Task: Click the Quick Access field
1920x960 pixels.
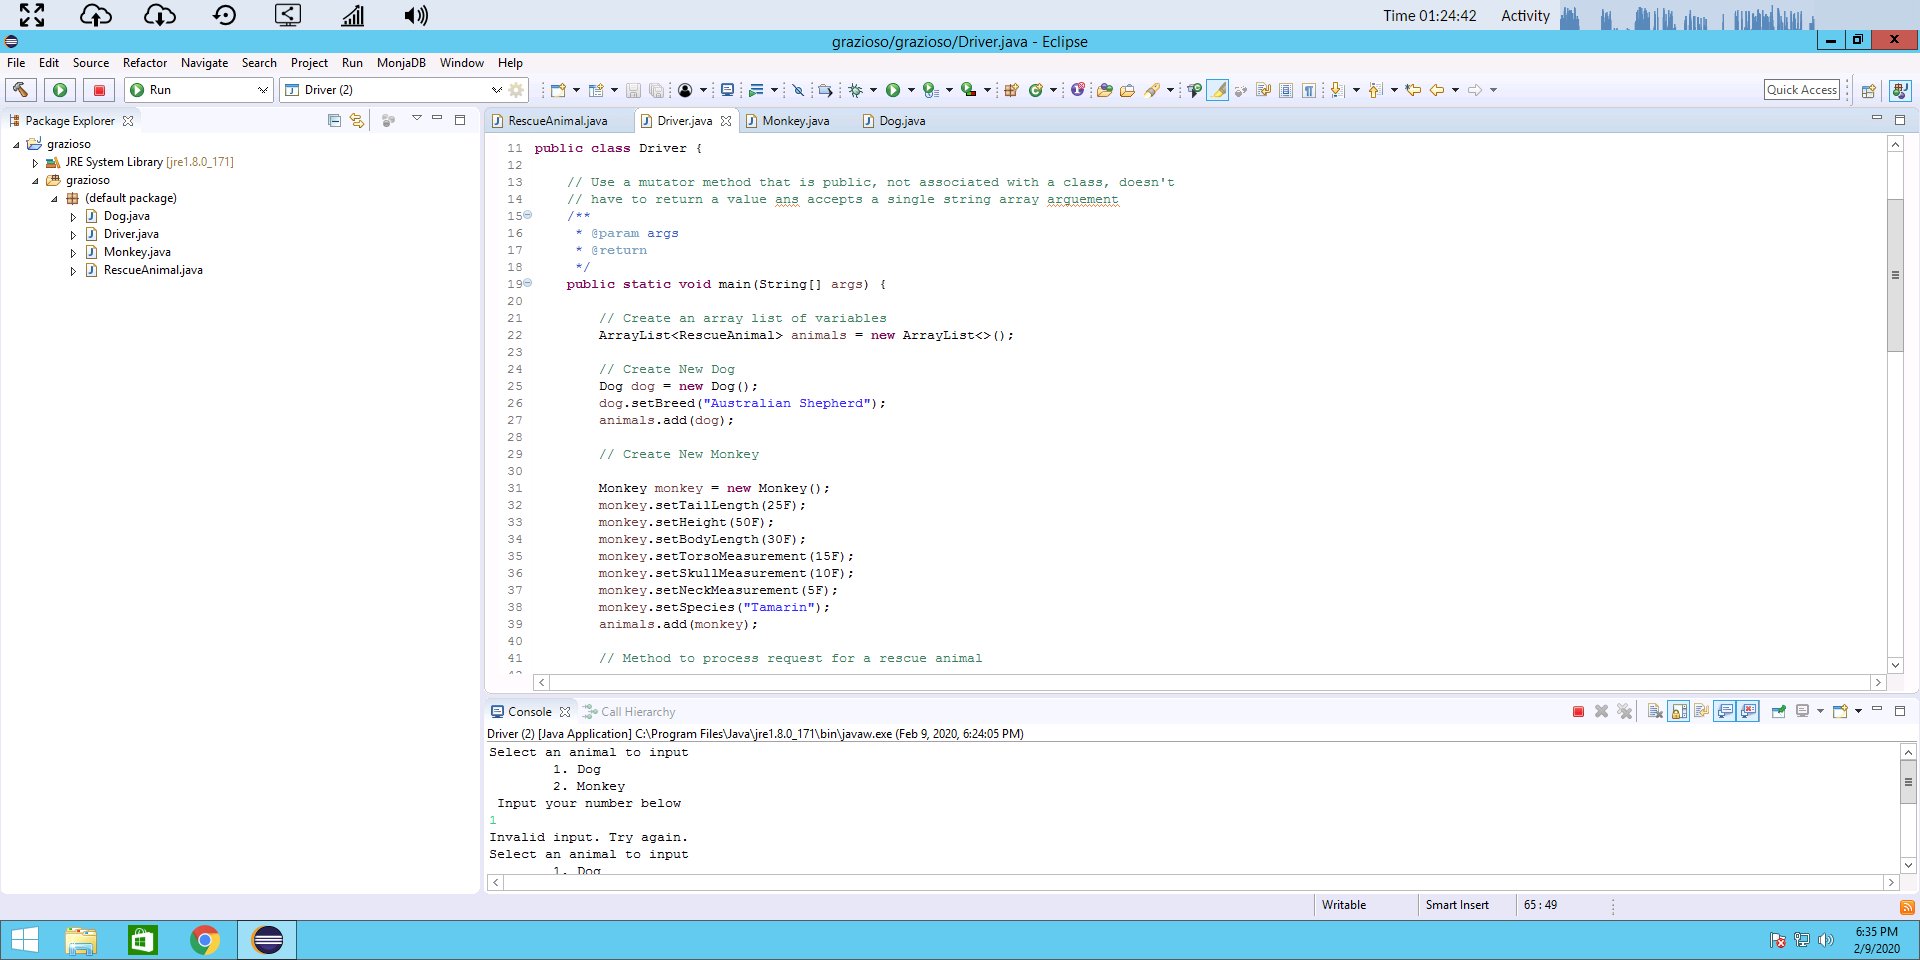Action: click(x=1802, y=90)
